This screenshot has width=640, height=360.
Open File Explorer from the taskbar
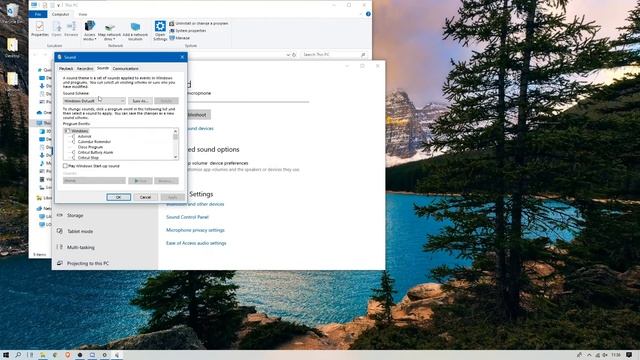(x=42, y=355)
